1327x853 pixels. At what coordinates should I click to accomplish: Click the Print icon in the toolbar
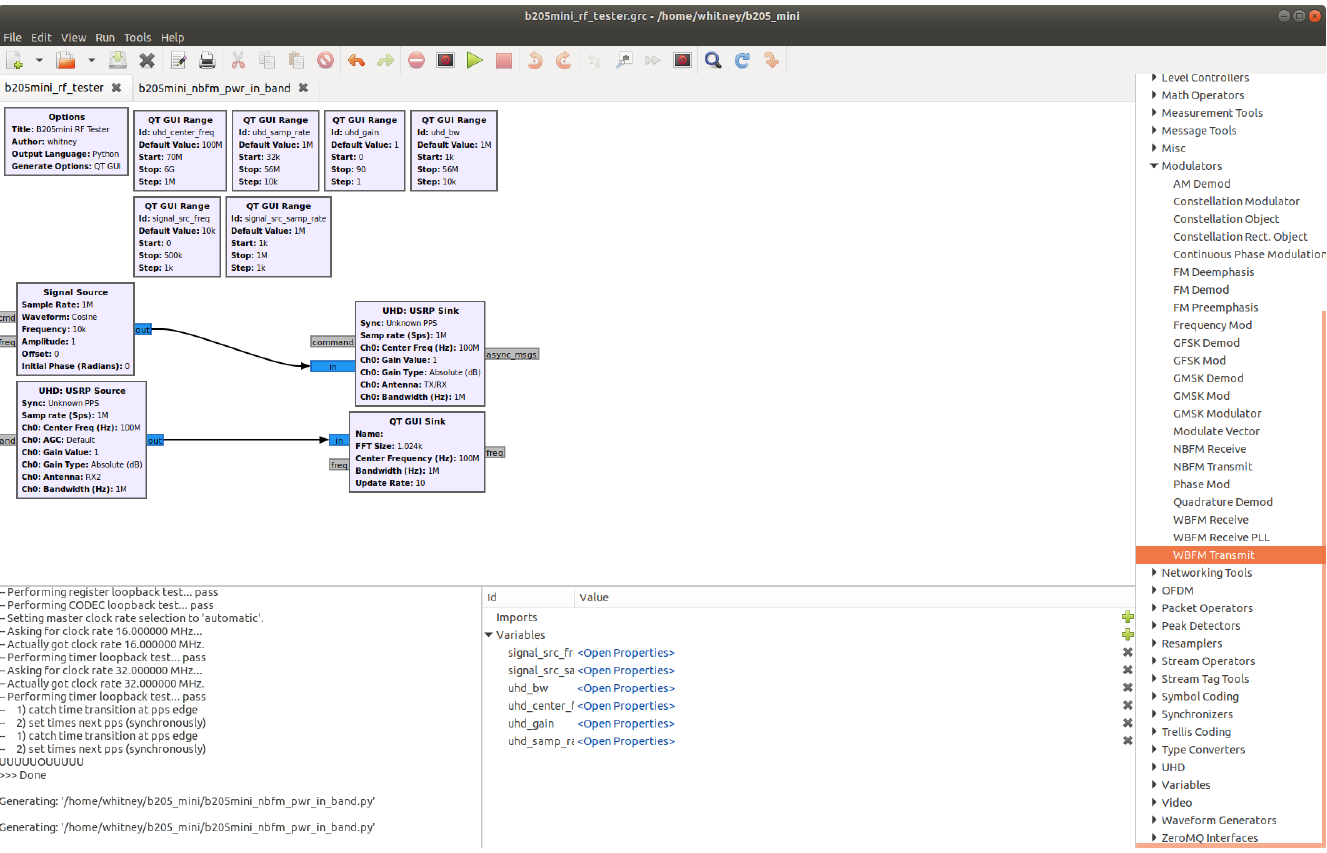pos(207,60)
